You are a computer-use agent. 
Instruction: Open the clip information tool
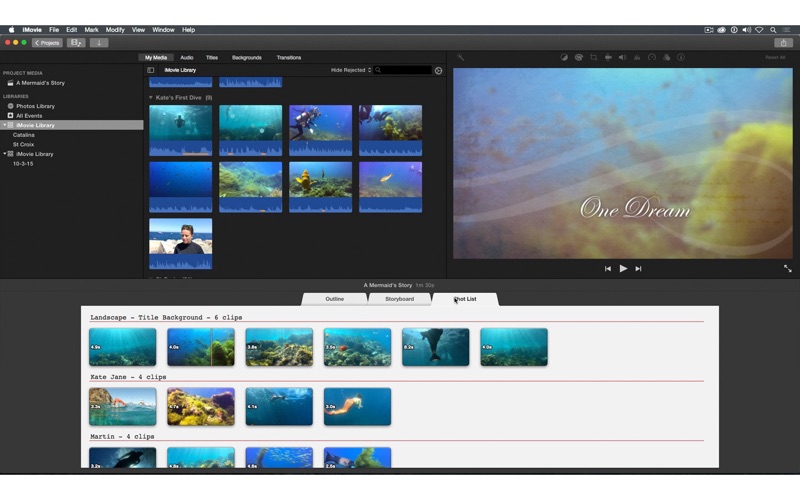[x=681, y=57]
